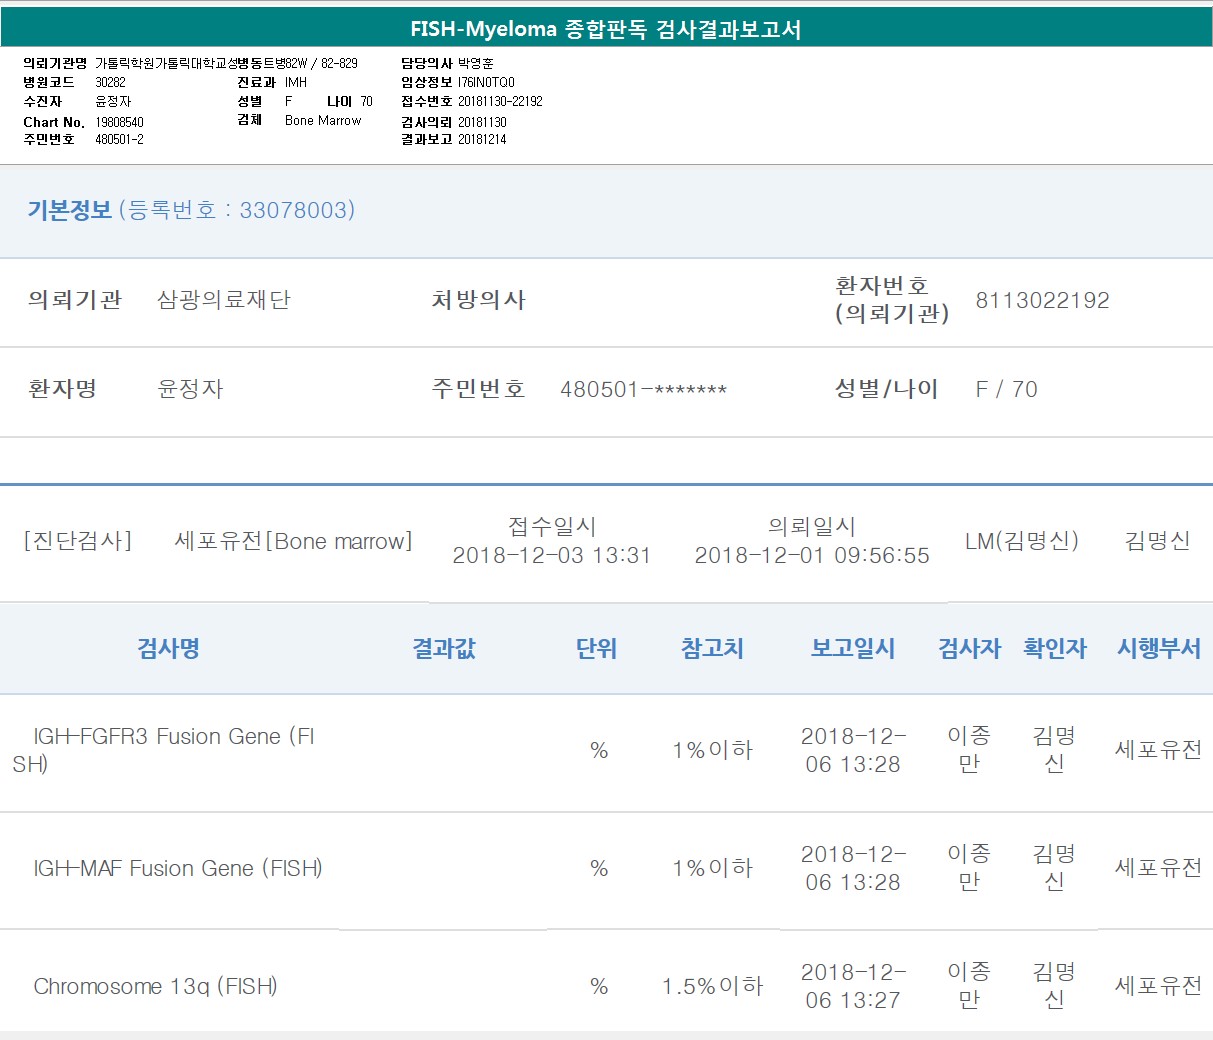Click reference value '1%이하' in IGH-FGFR3 row
The image size is (1213, 1040).
coord(712,750)
